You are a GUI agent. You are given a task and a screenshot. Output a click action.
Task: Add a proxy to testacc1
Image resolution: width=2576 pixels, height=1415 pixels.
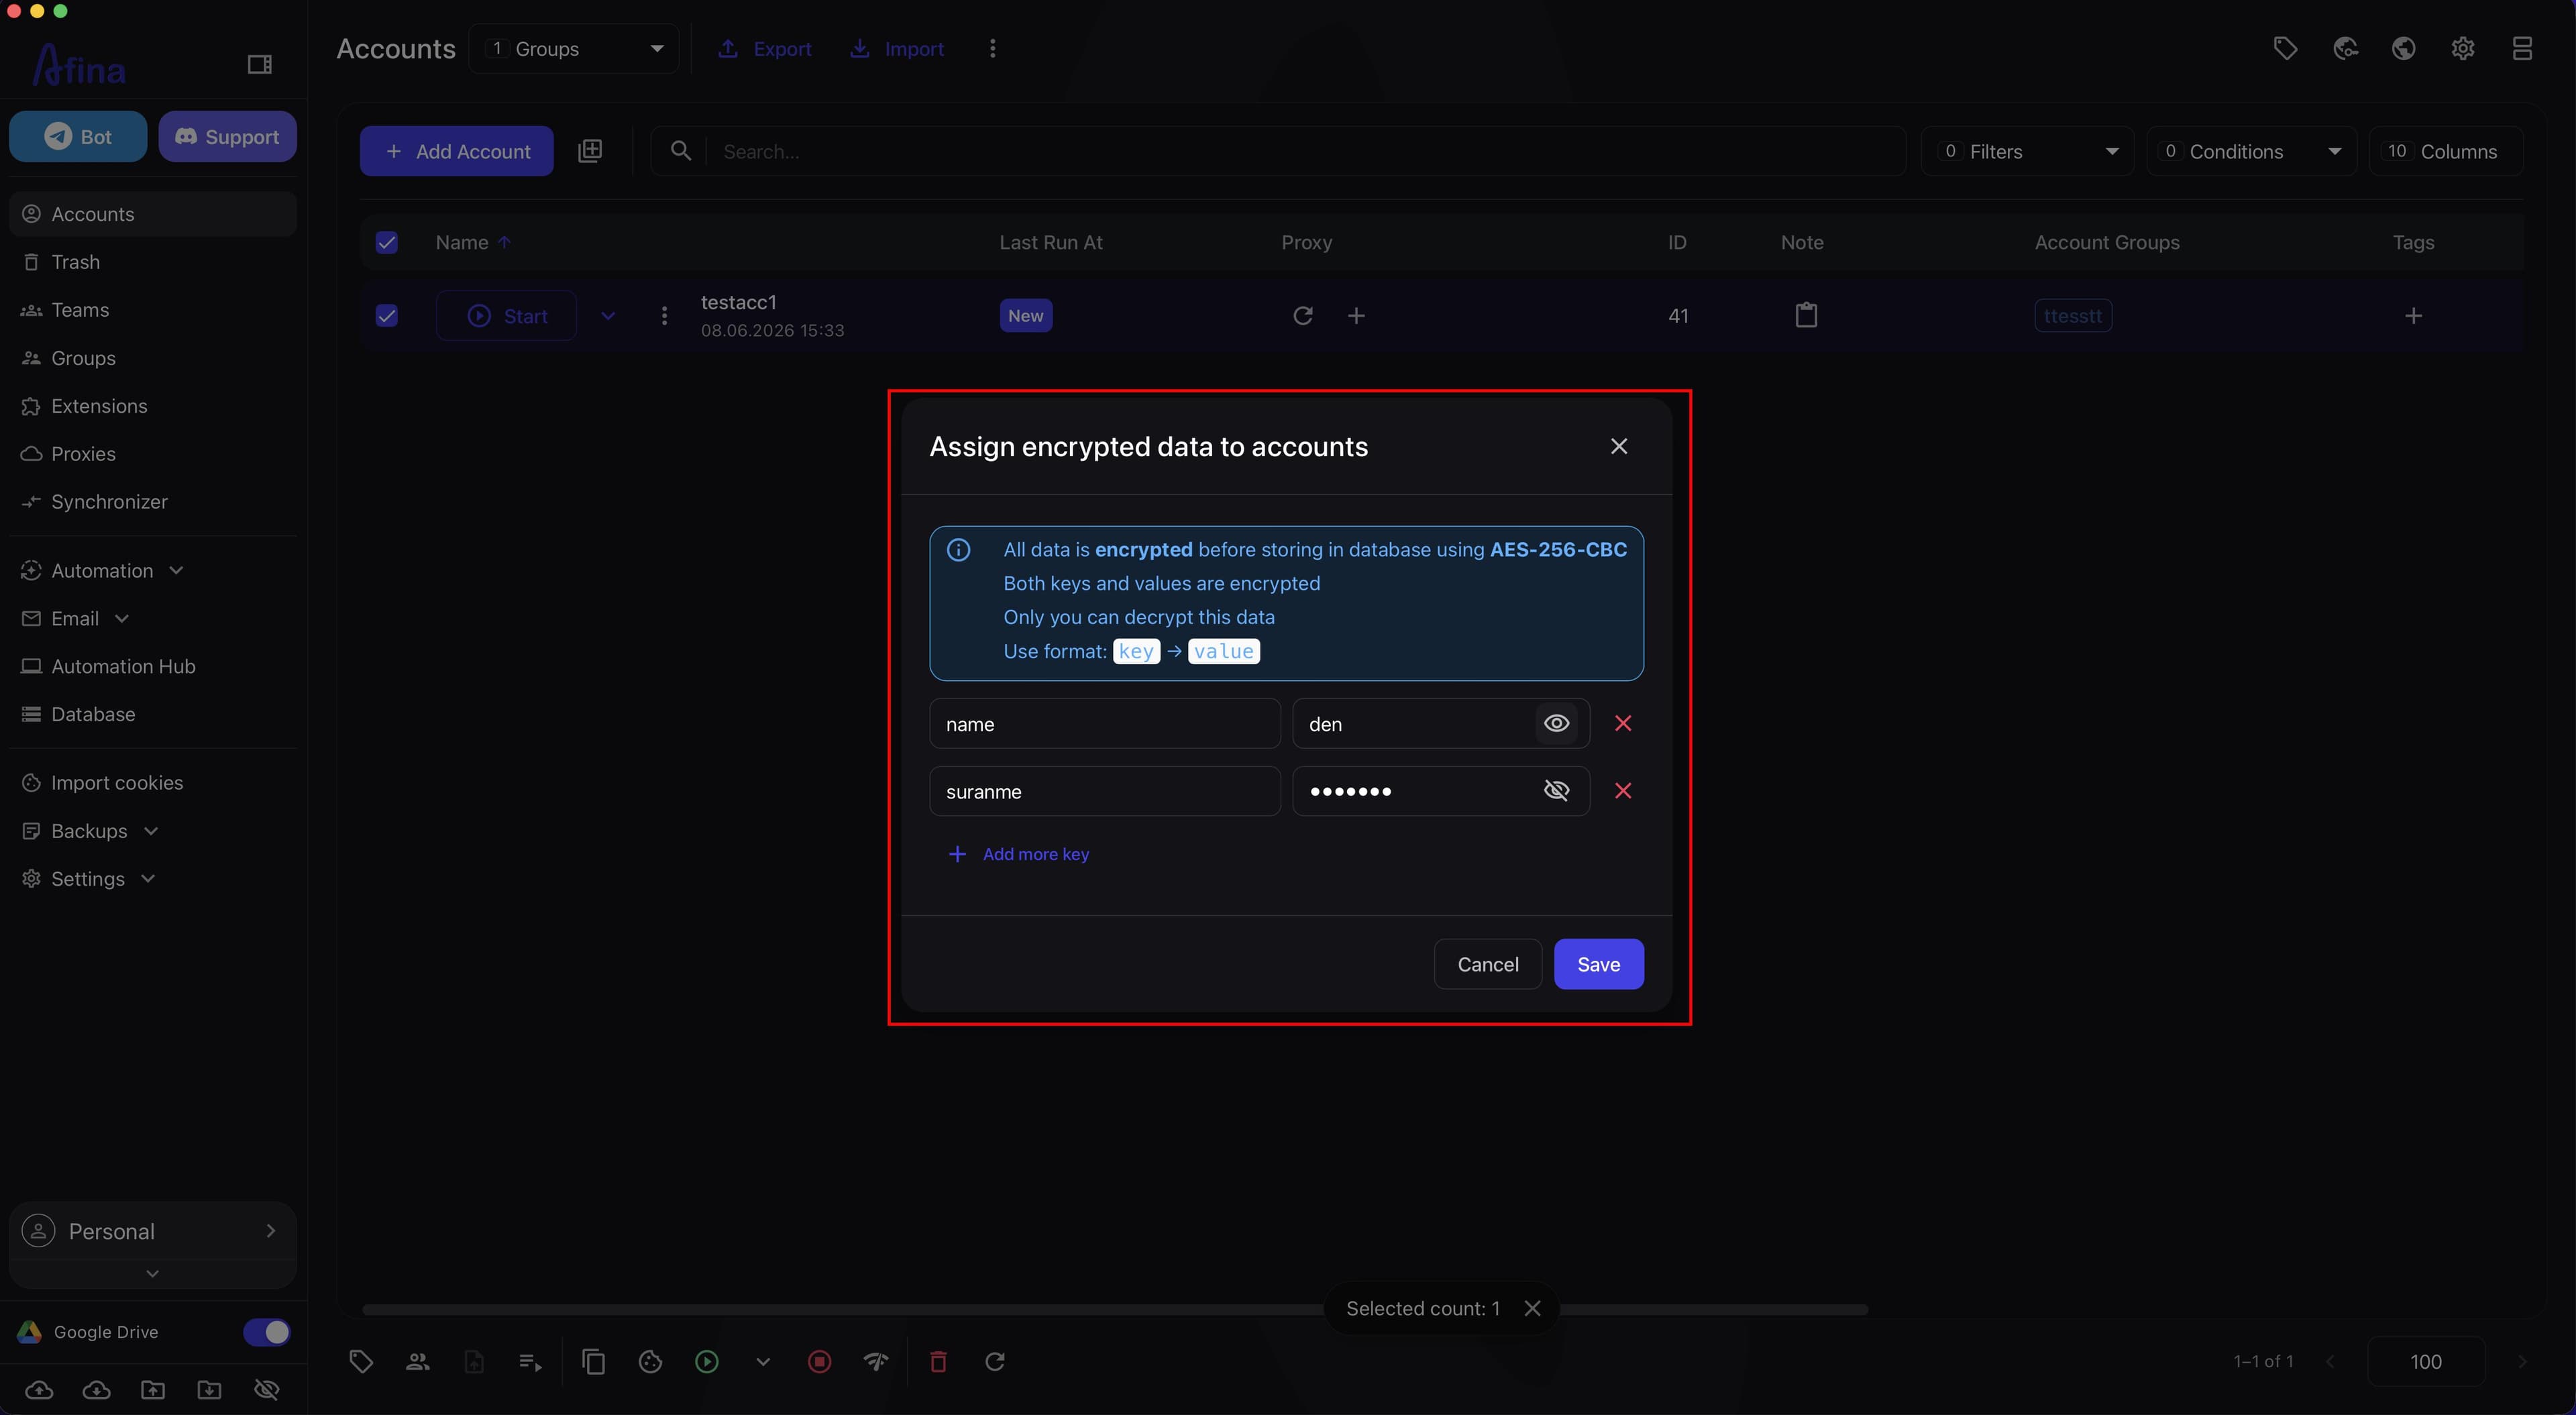click(x=1355, y=316)
